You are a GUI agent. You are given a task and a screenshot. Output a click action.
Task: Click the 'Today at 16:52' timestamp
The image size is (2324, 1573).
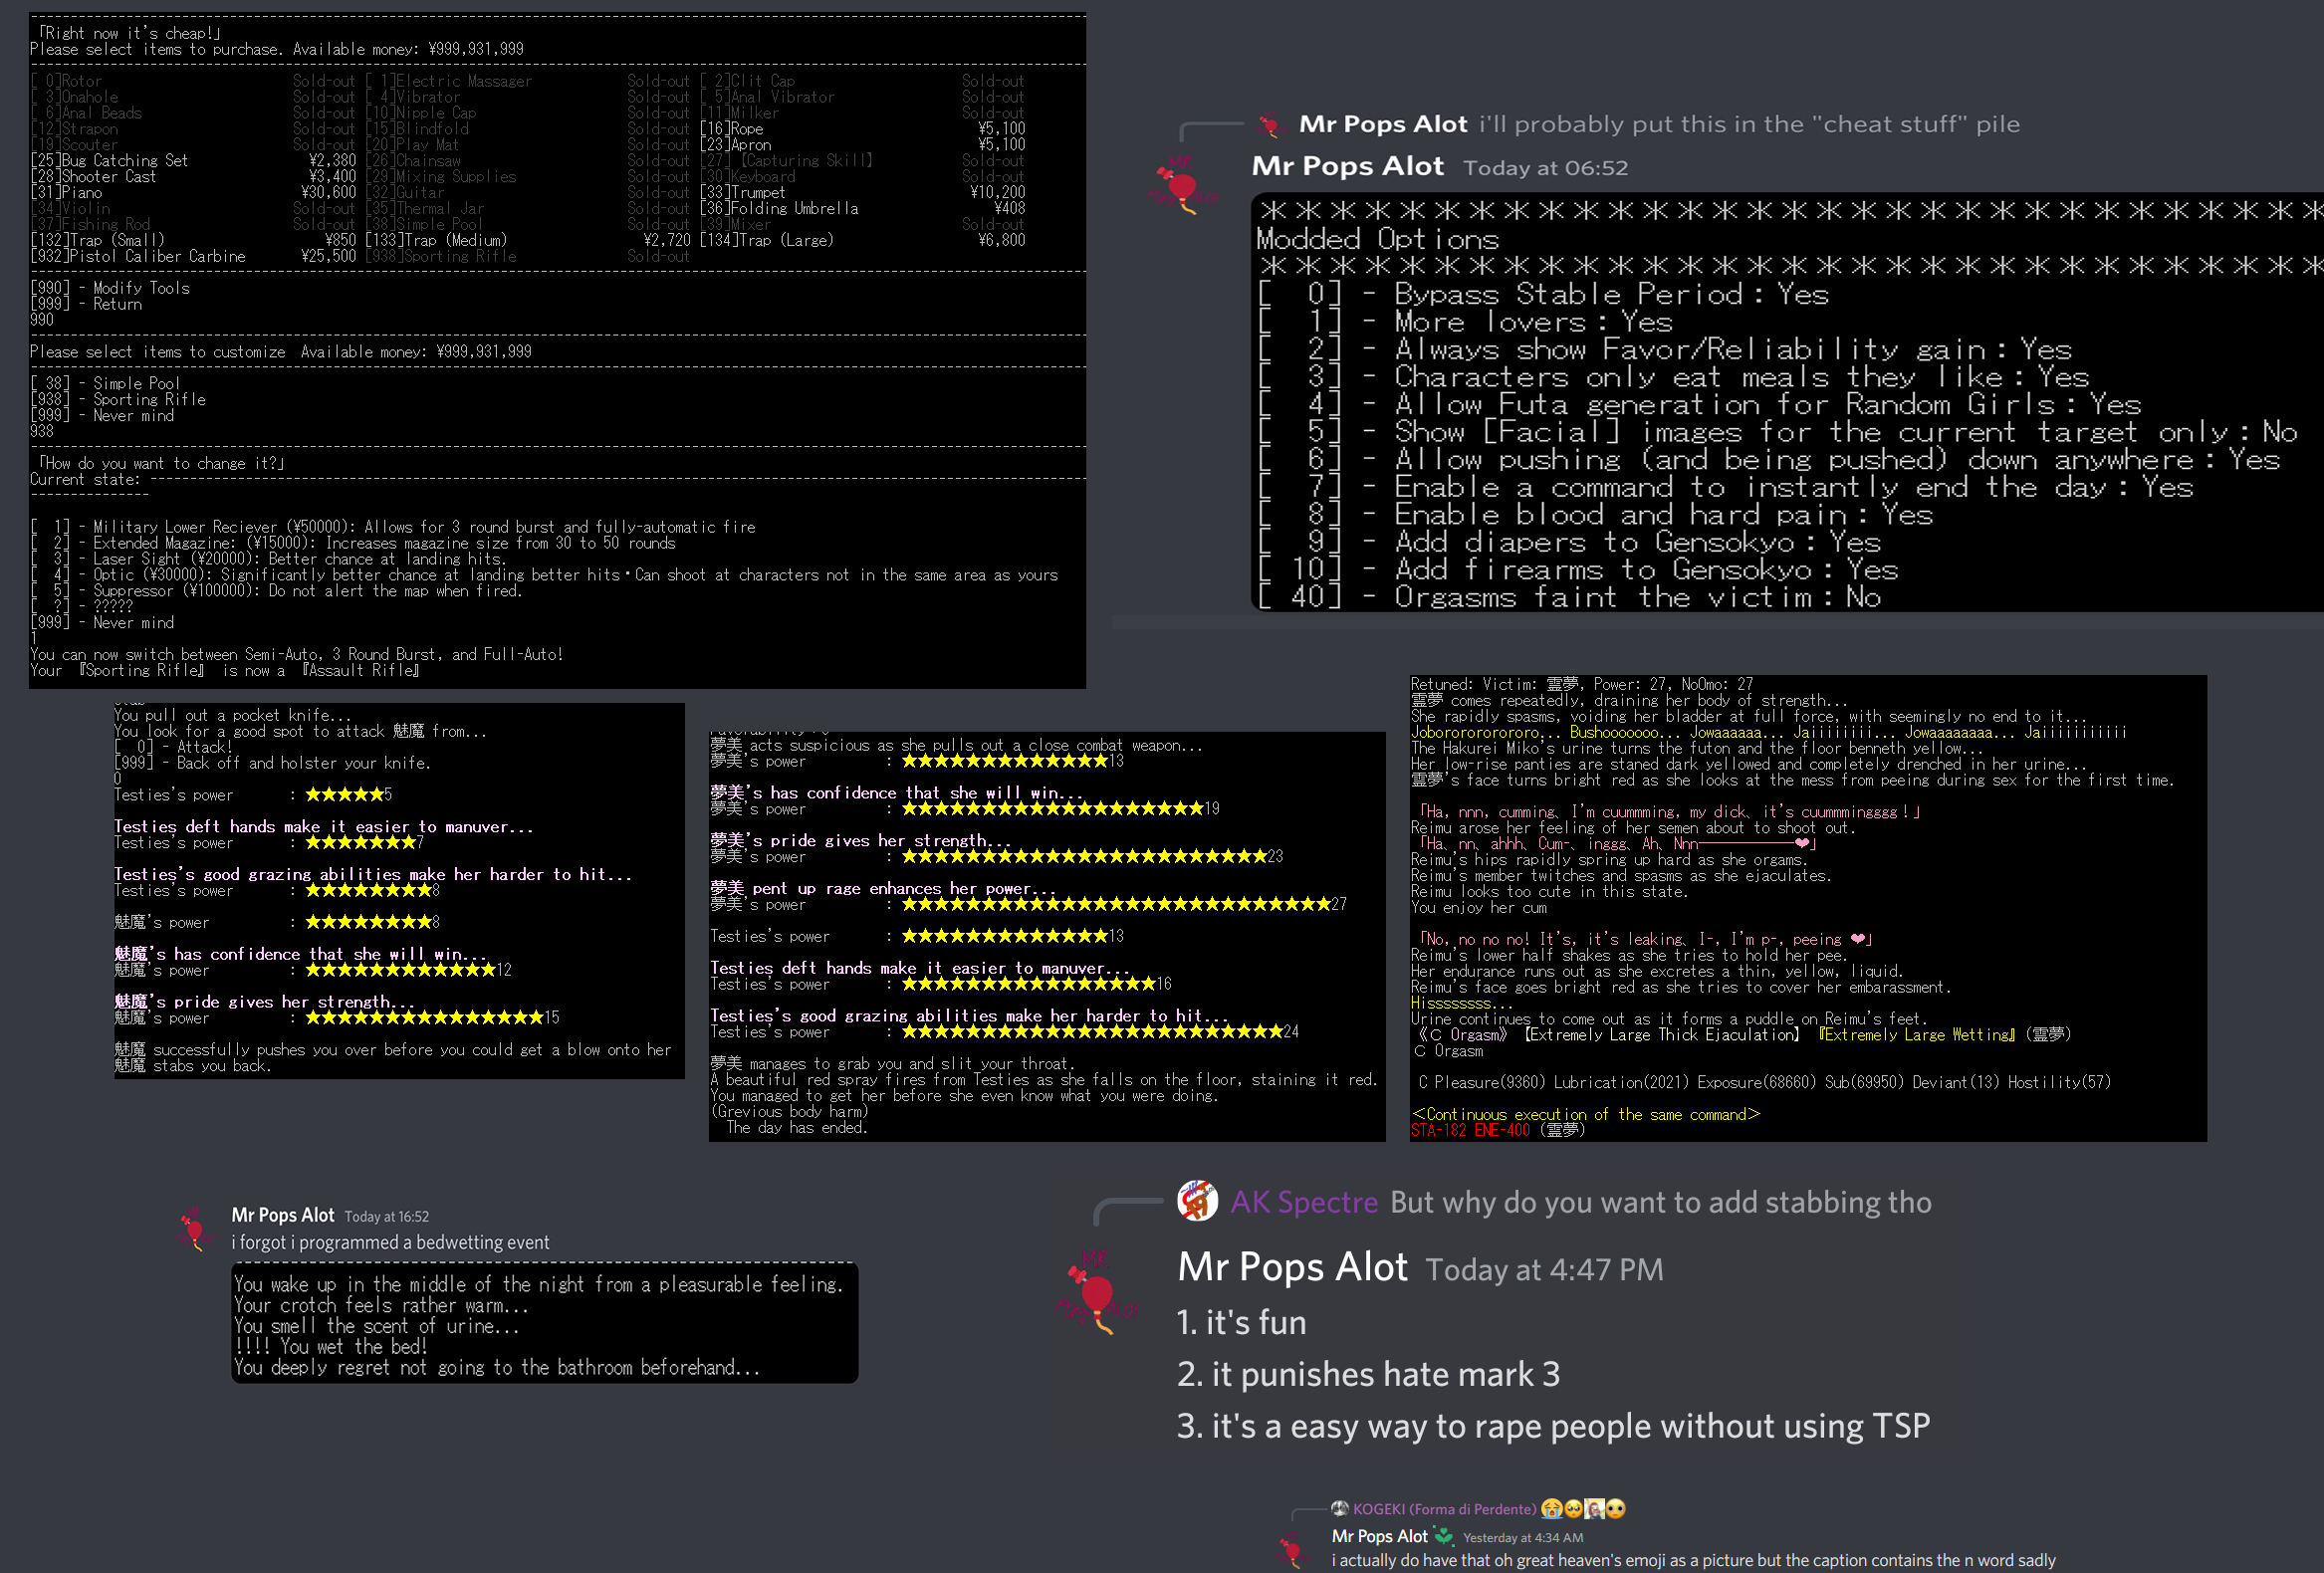tap(386, 1216)
